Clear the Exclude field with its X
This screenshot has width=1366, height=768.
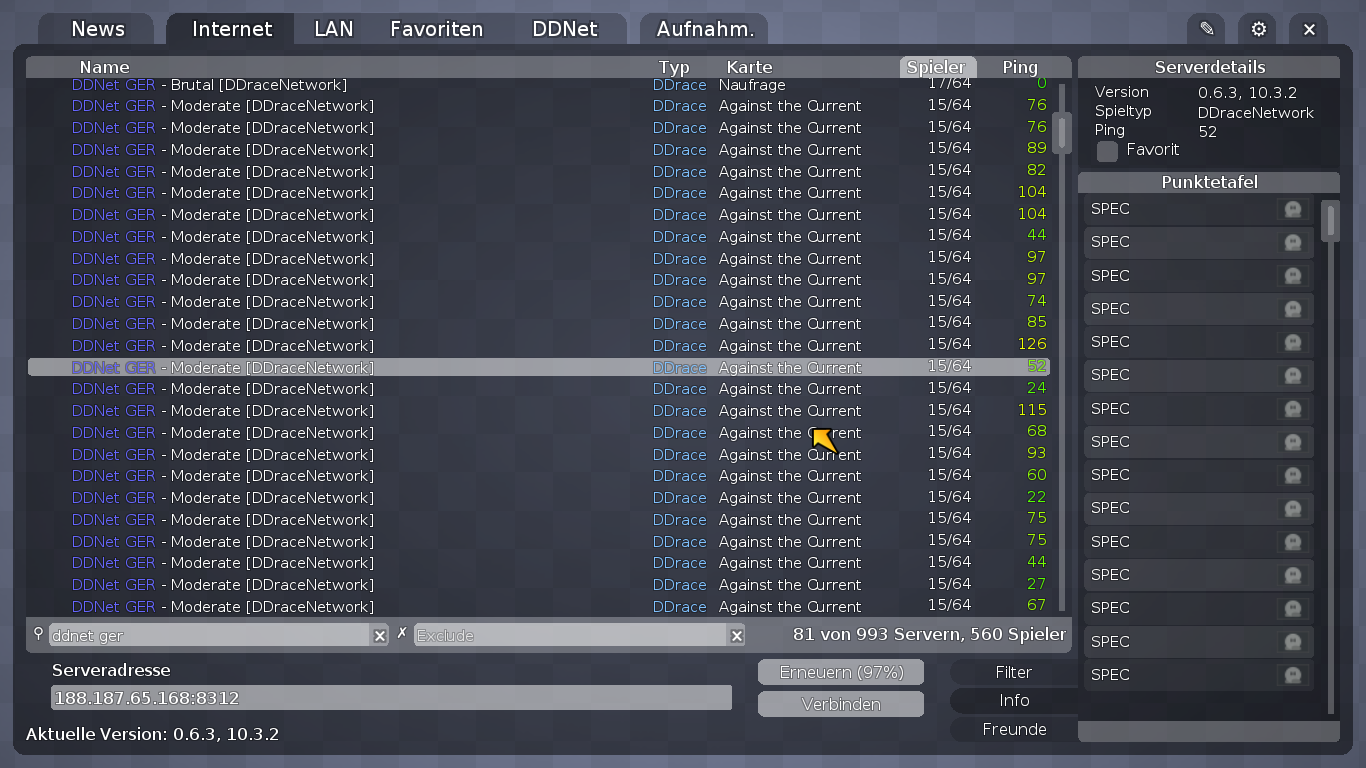tap(737, 635)
